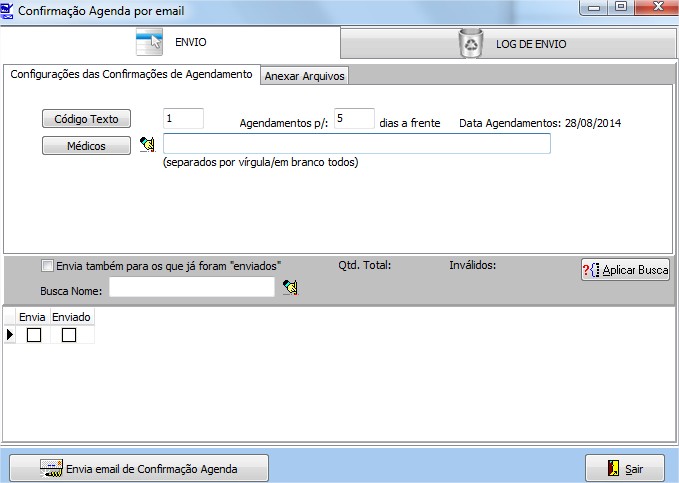
Task: Click the application icon in the title bar
Action: click(x=9, y=10)
